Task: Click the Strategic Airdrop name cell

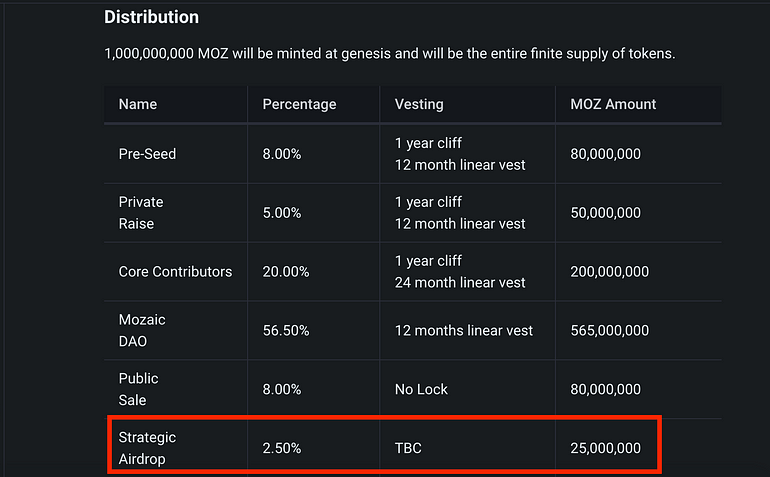Action: coord(149,447)
